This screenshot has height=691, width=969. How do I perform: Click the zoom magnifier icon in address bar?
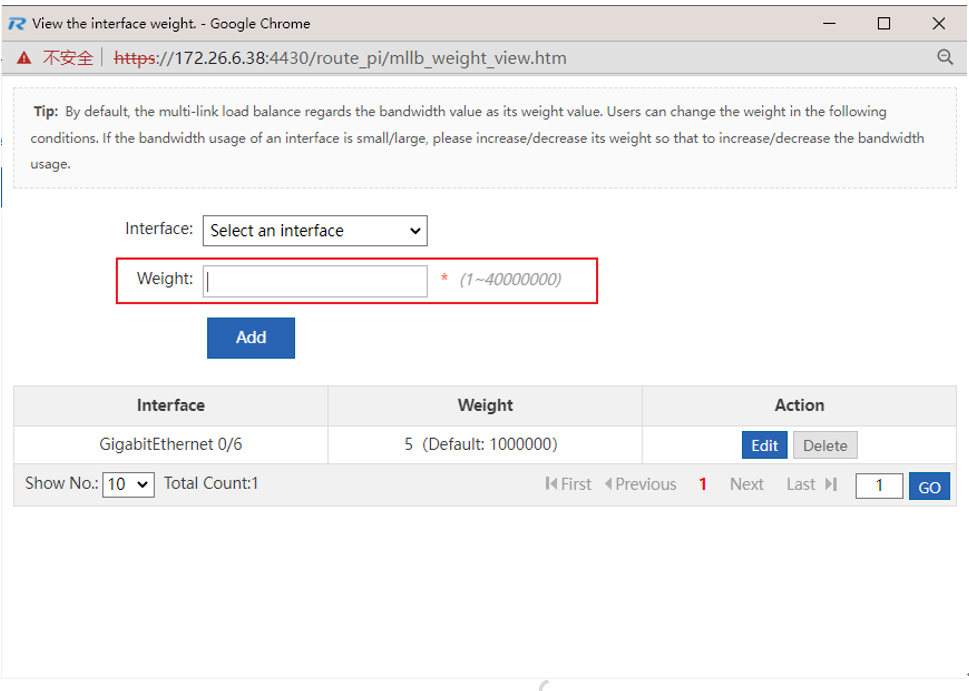[x=944, y=58]
